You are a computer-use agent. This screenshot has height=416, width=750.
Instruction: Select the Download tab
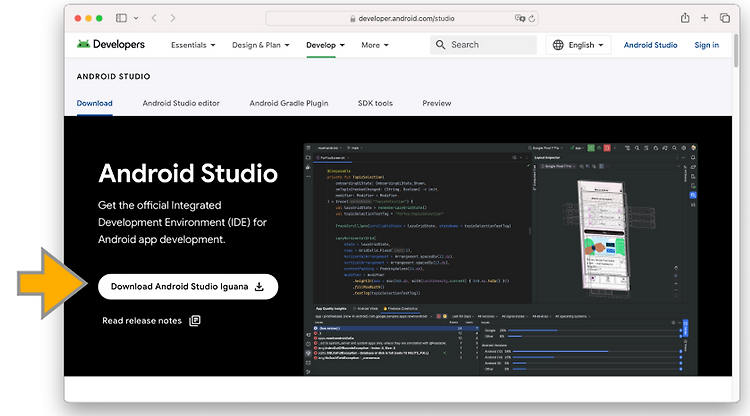(x=95, y=103)
